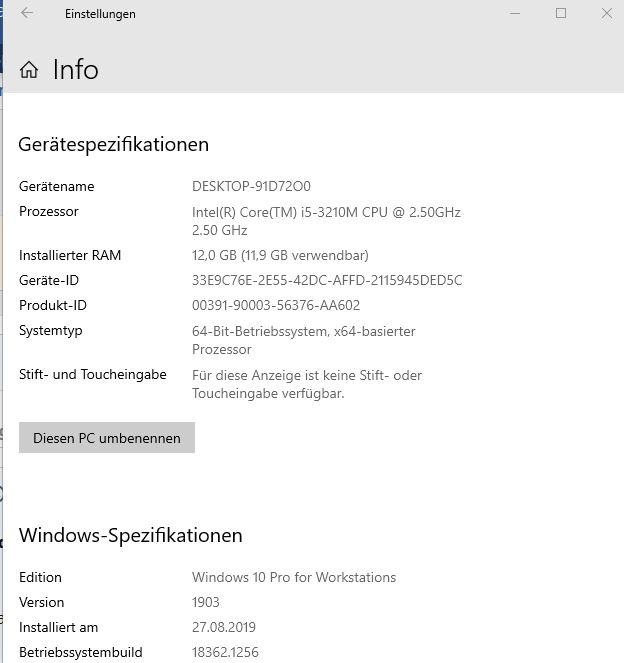Click the Installiert am label
The height and width of the screenshot is (663, 624).
pyautogui.click(x=58, y=627)
